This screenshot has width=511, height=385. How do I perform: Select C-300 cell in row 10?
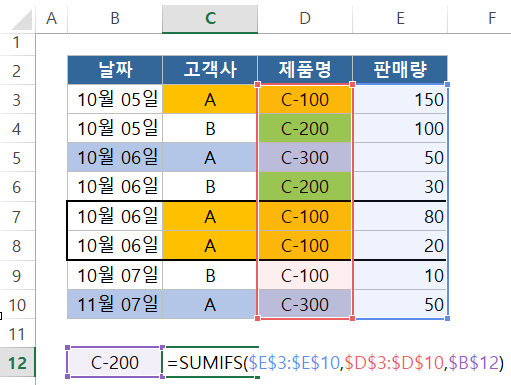(305, 304)
